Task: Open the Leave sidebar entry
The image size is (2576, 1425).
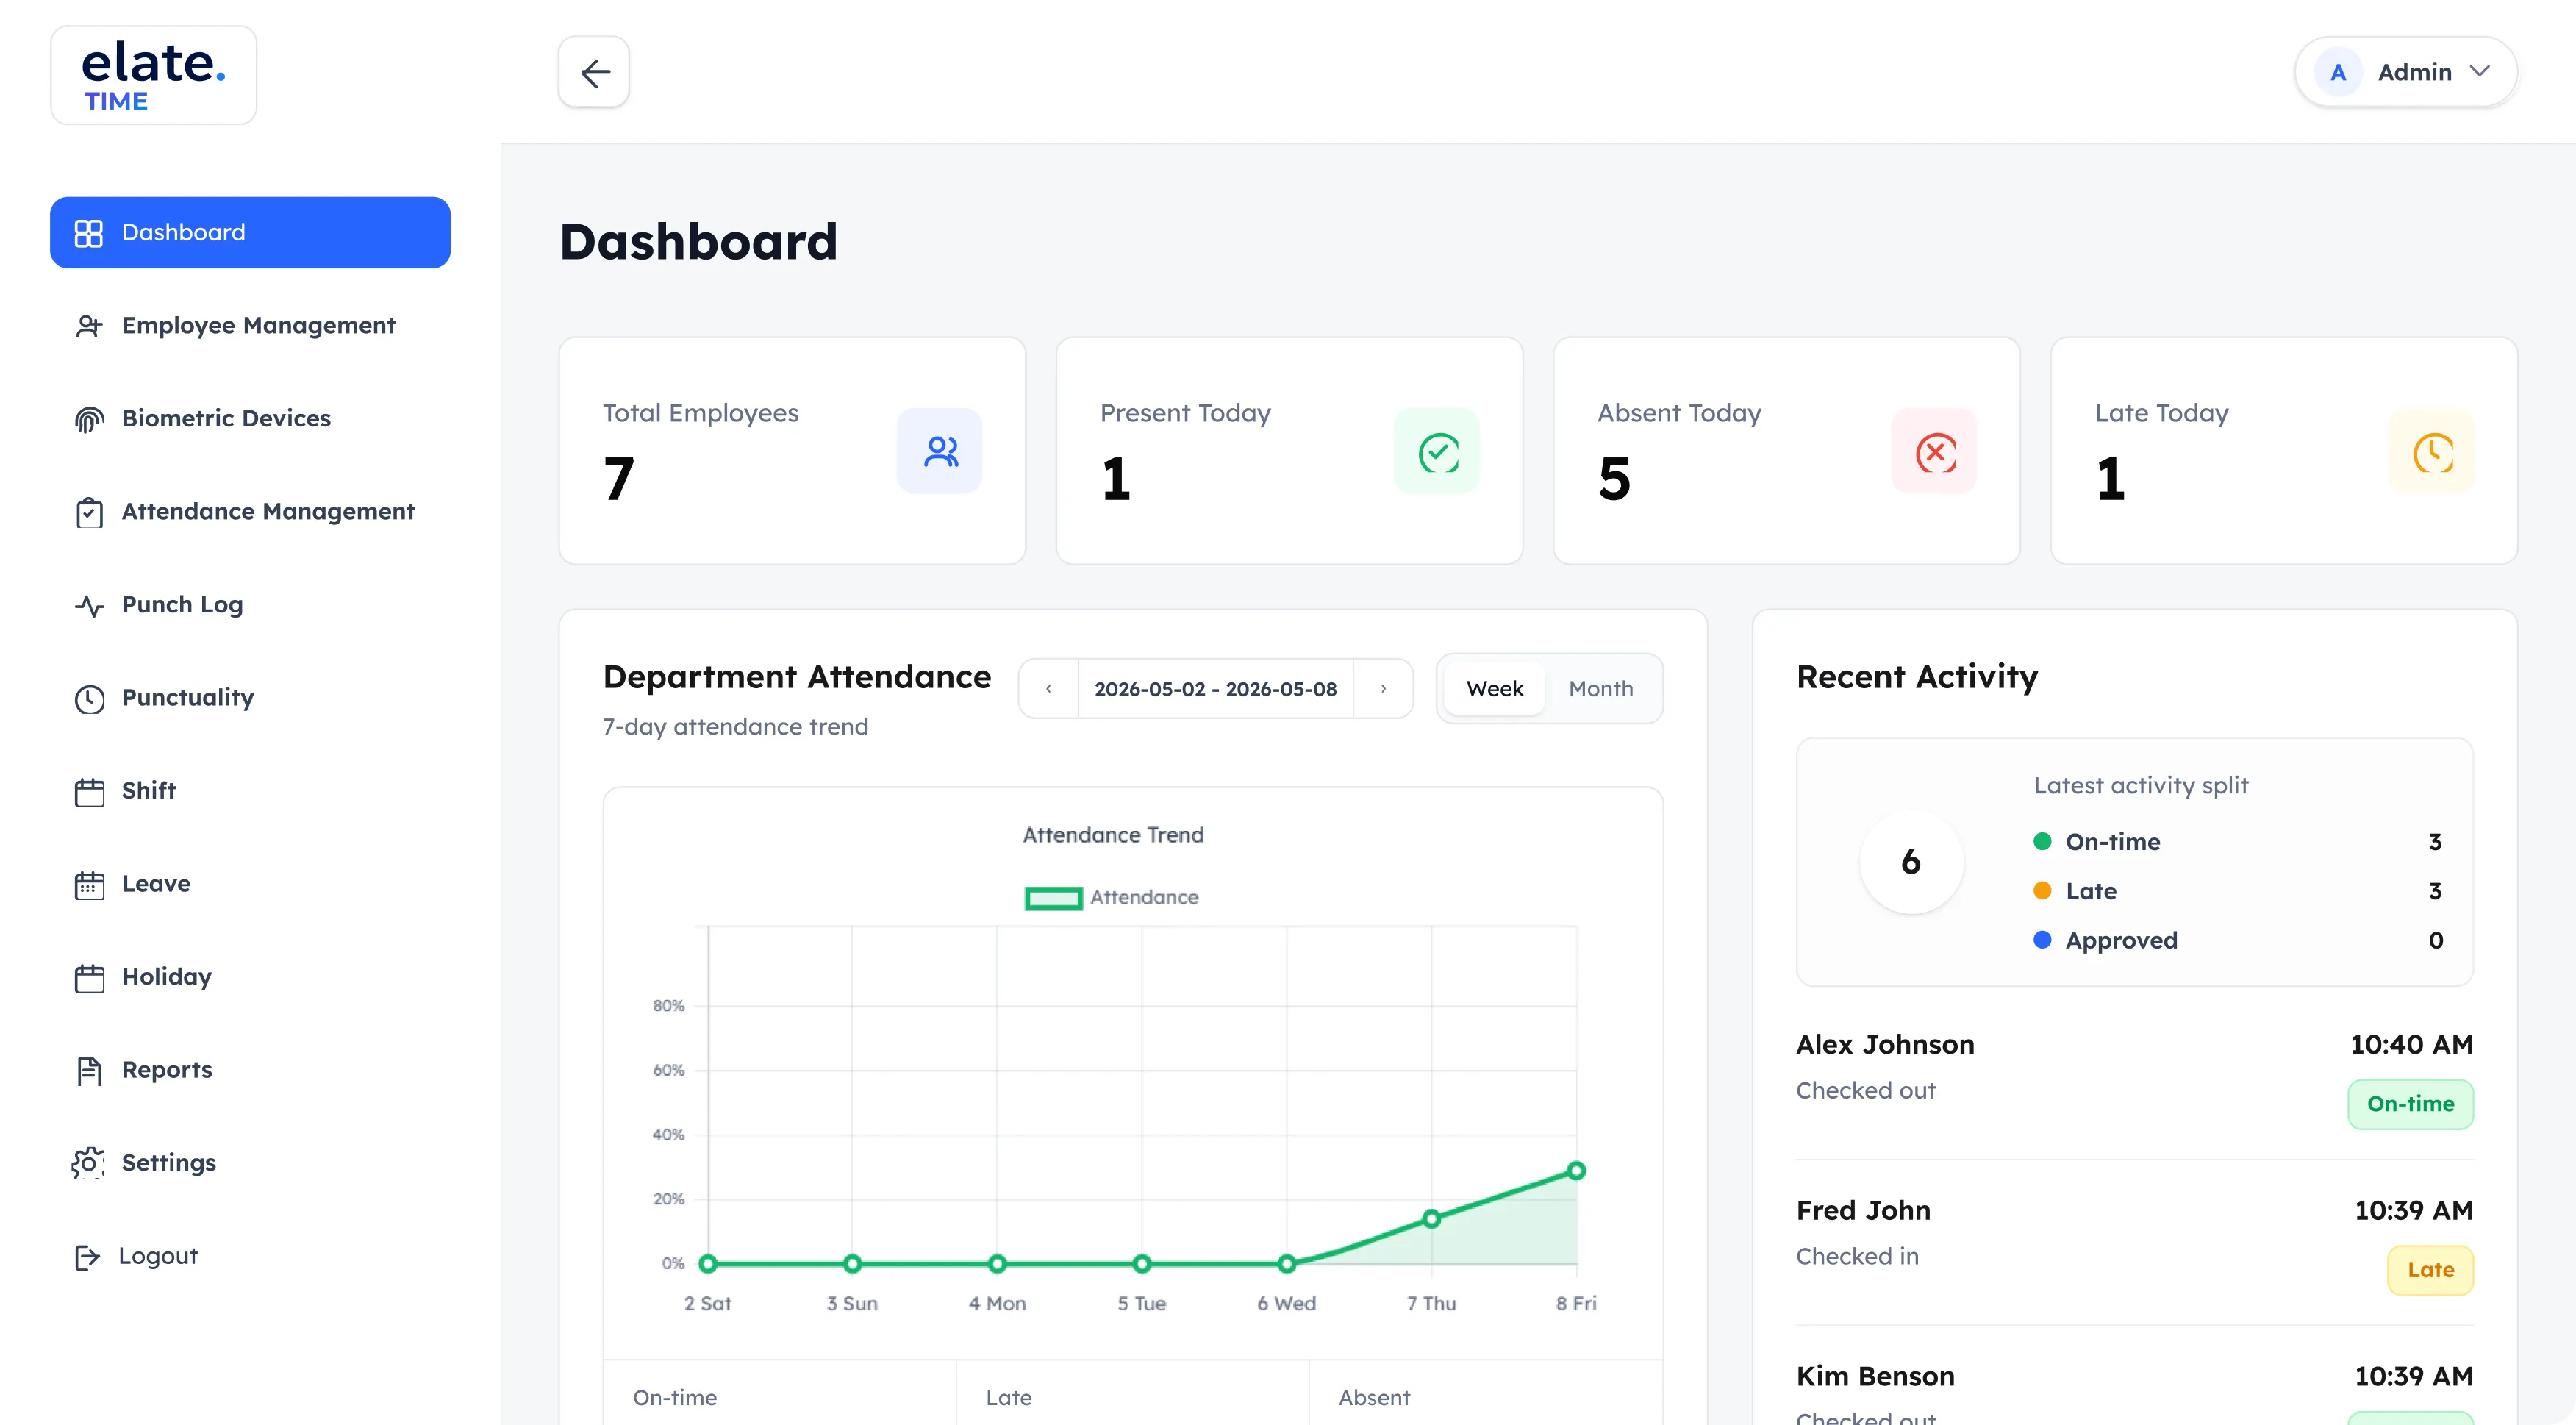Action: (250, 883)
